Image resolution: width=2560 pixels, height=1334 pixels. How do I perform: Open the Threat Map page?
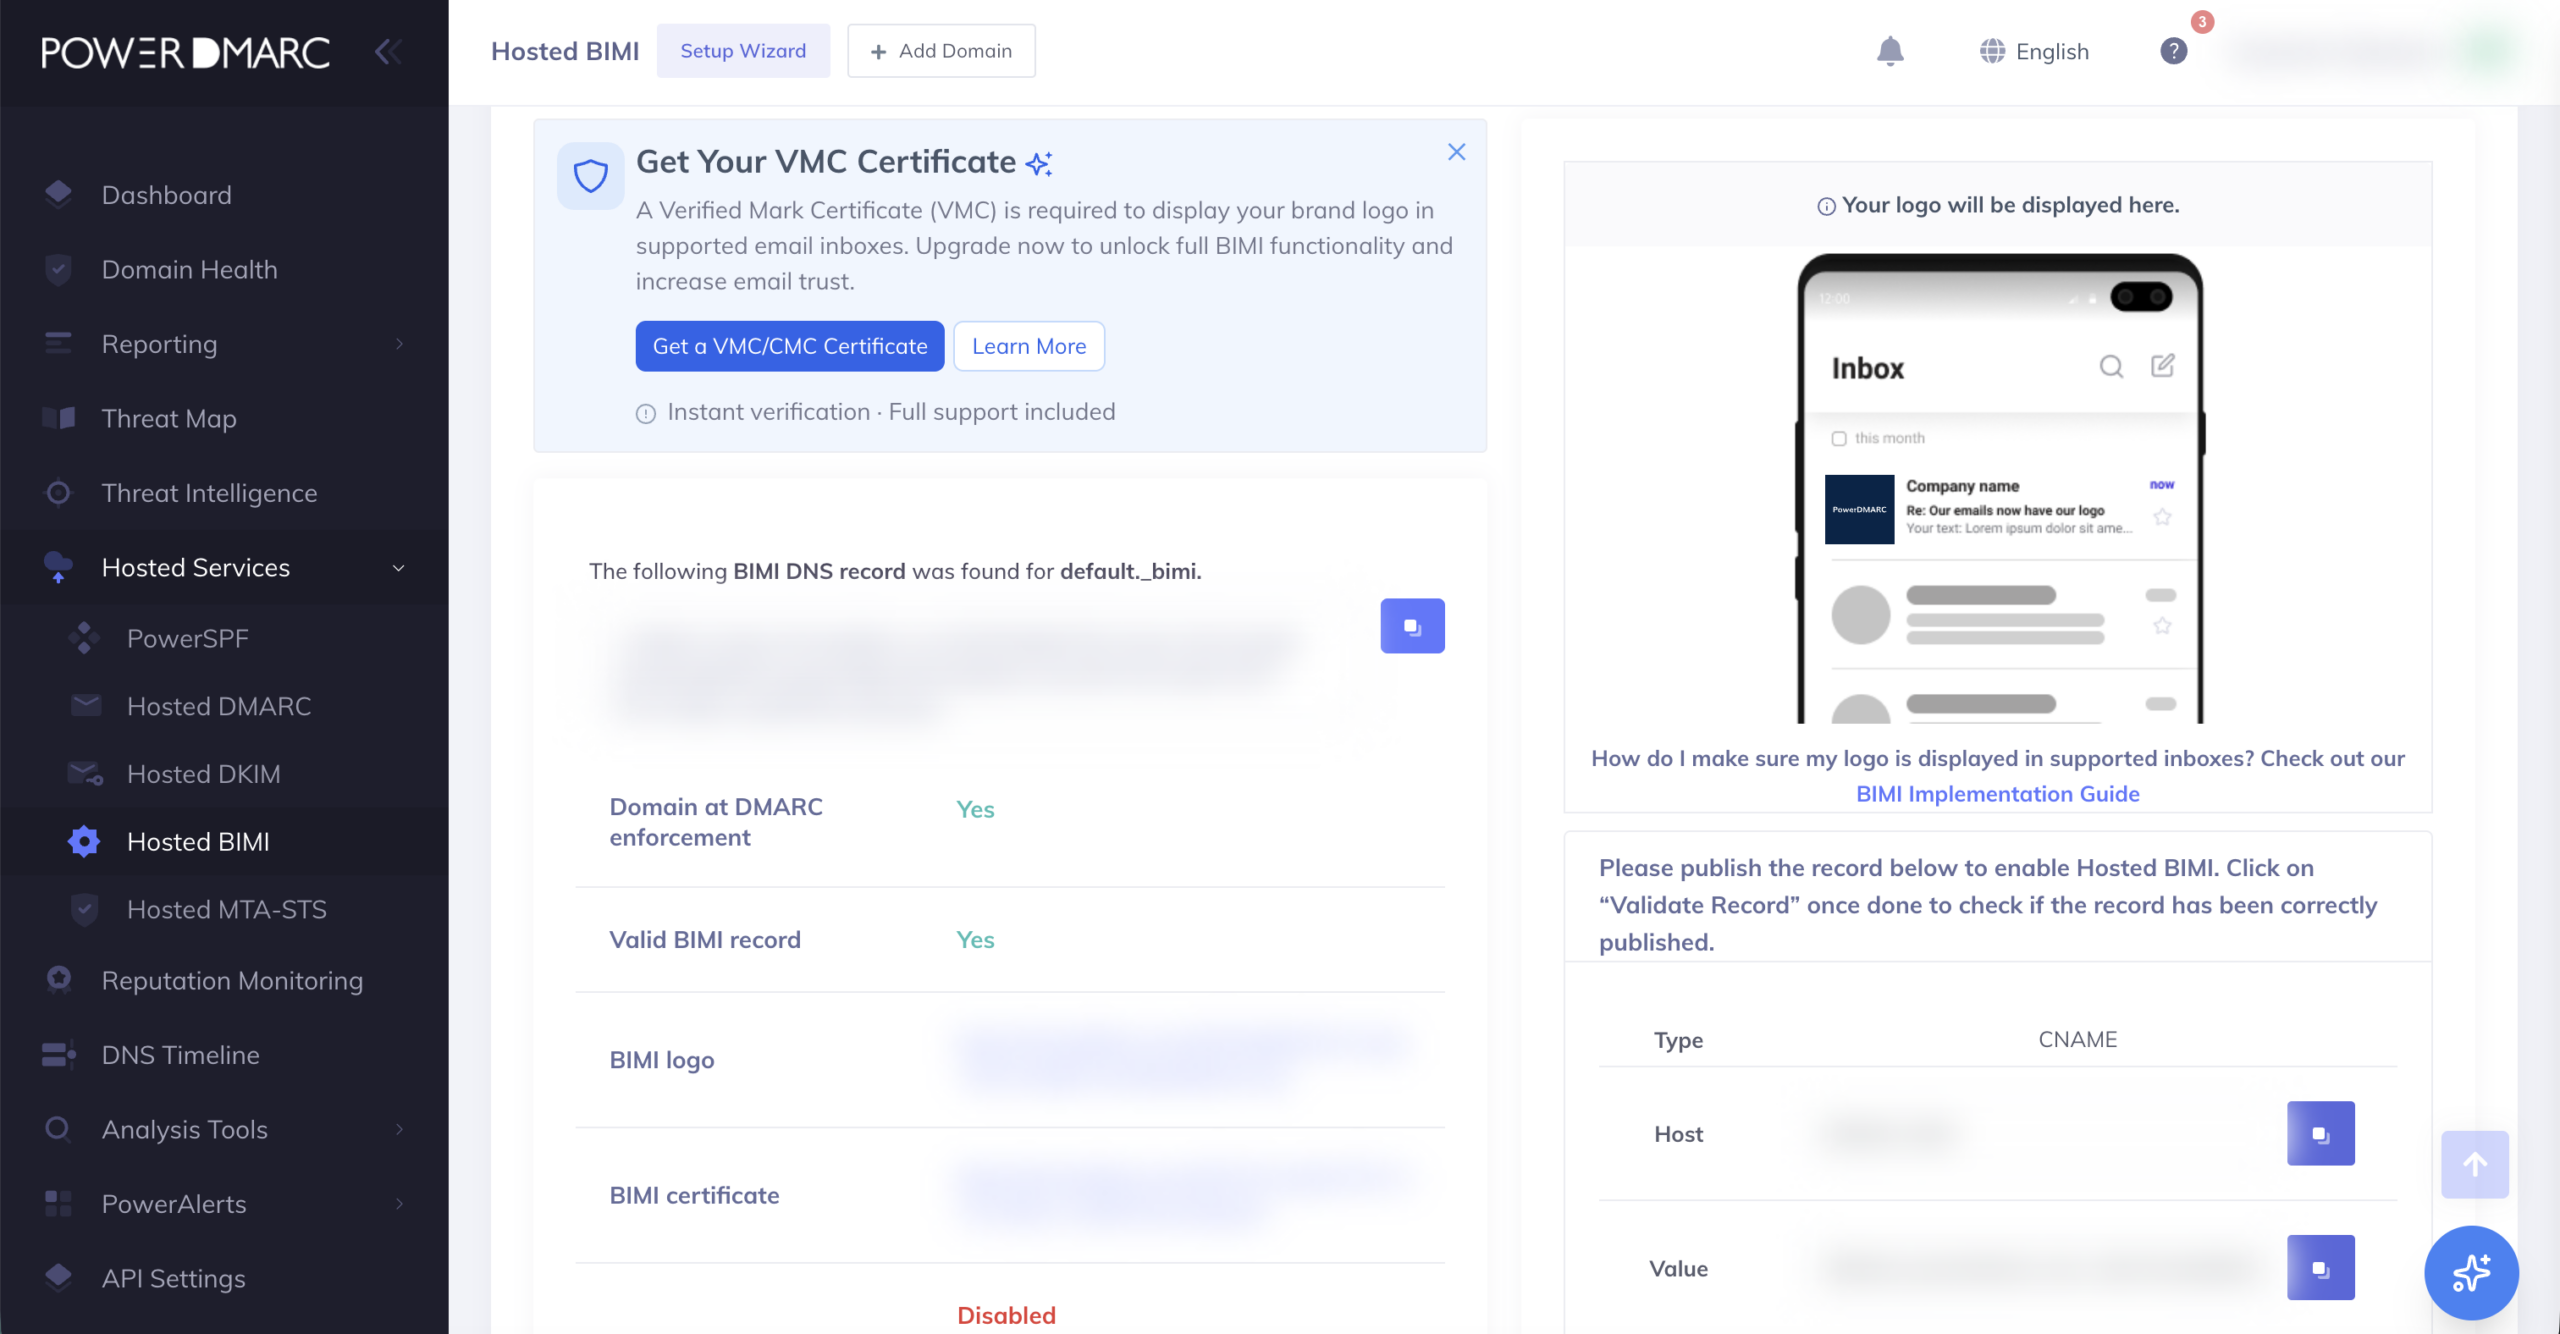[x=169, y=418]
